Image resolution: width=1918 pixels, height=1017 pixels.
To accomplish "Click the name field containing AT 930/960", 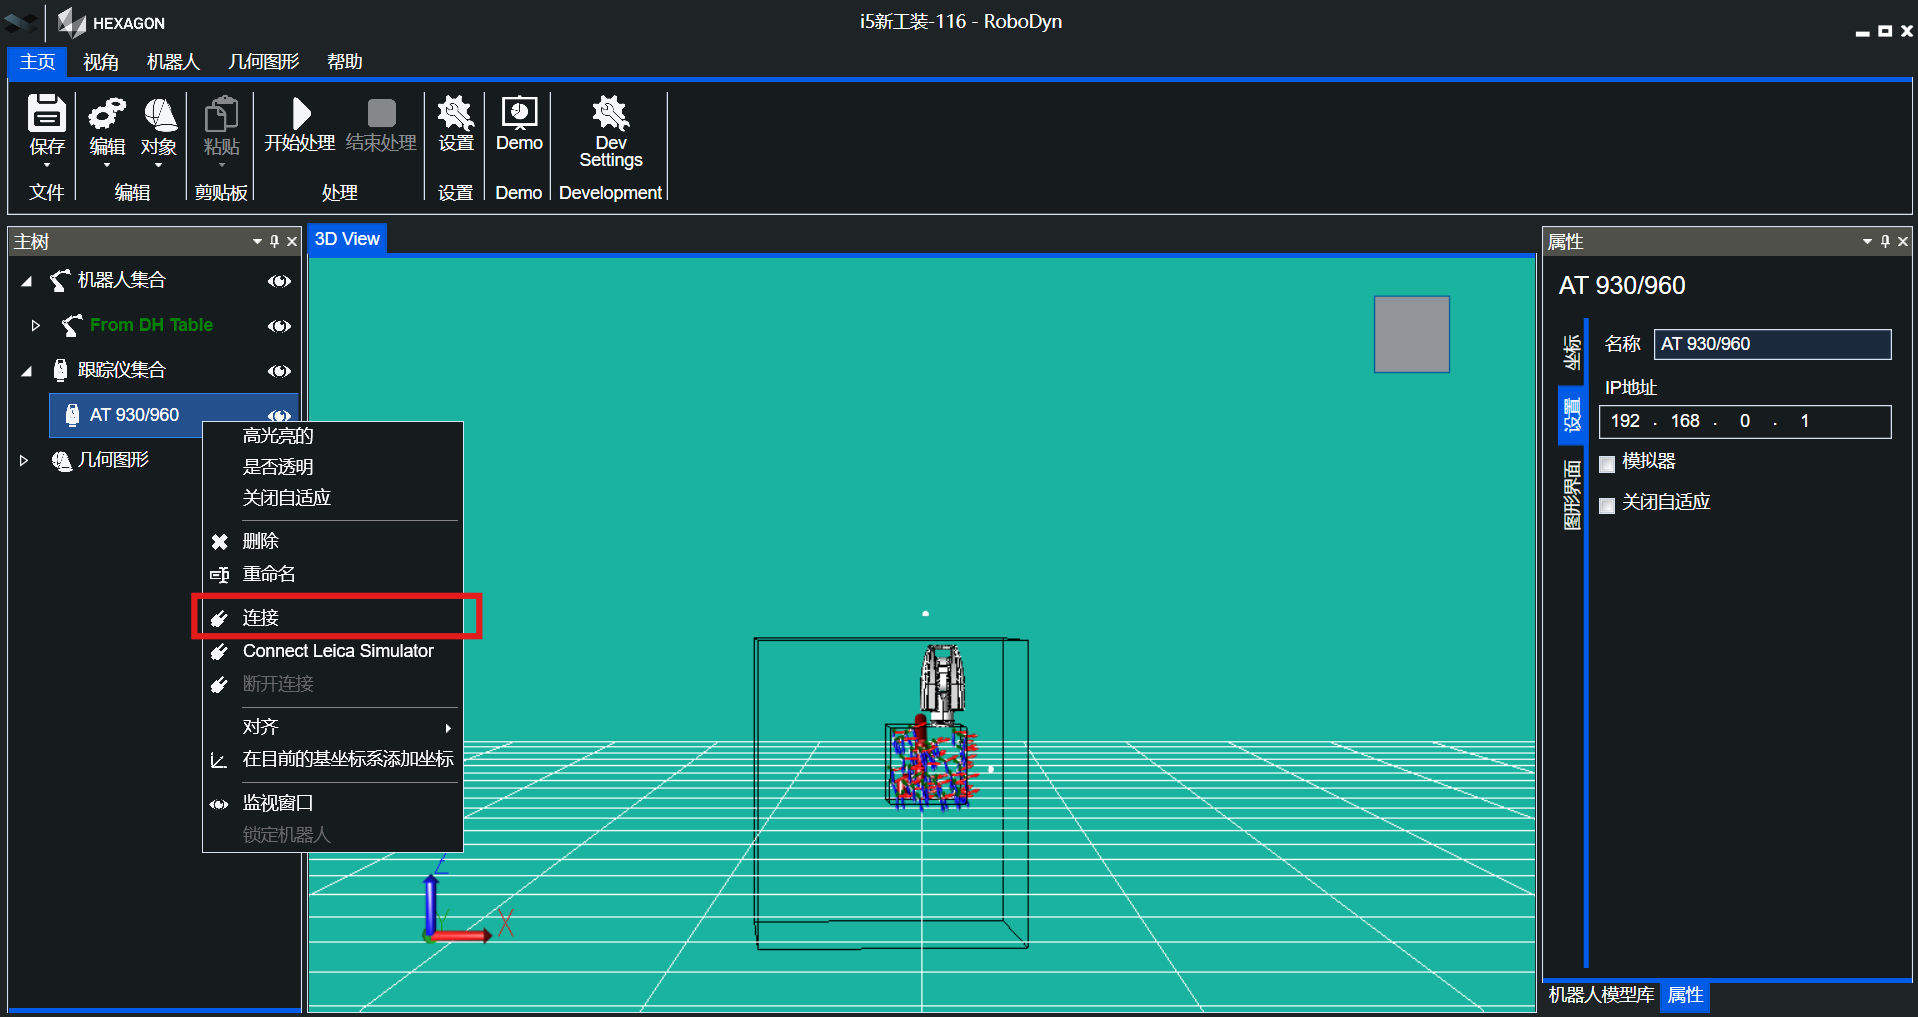I will point(1771,344).
